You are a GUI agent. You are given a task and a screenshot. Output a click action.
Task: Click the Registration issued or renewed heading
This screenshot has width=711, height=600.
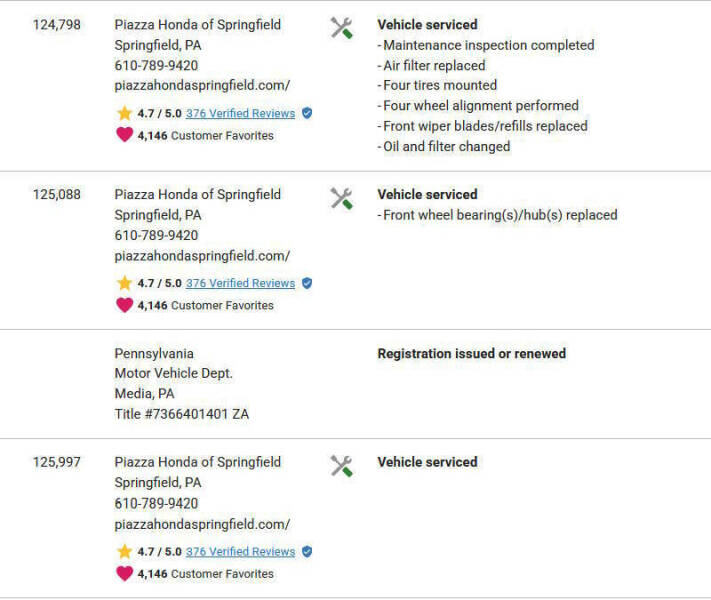point(472,354)
